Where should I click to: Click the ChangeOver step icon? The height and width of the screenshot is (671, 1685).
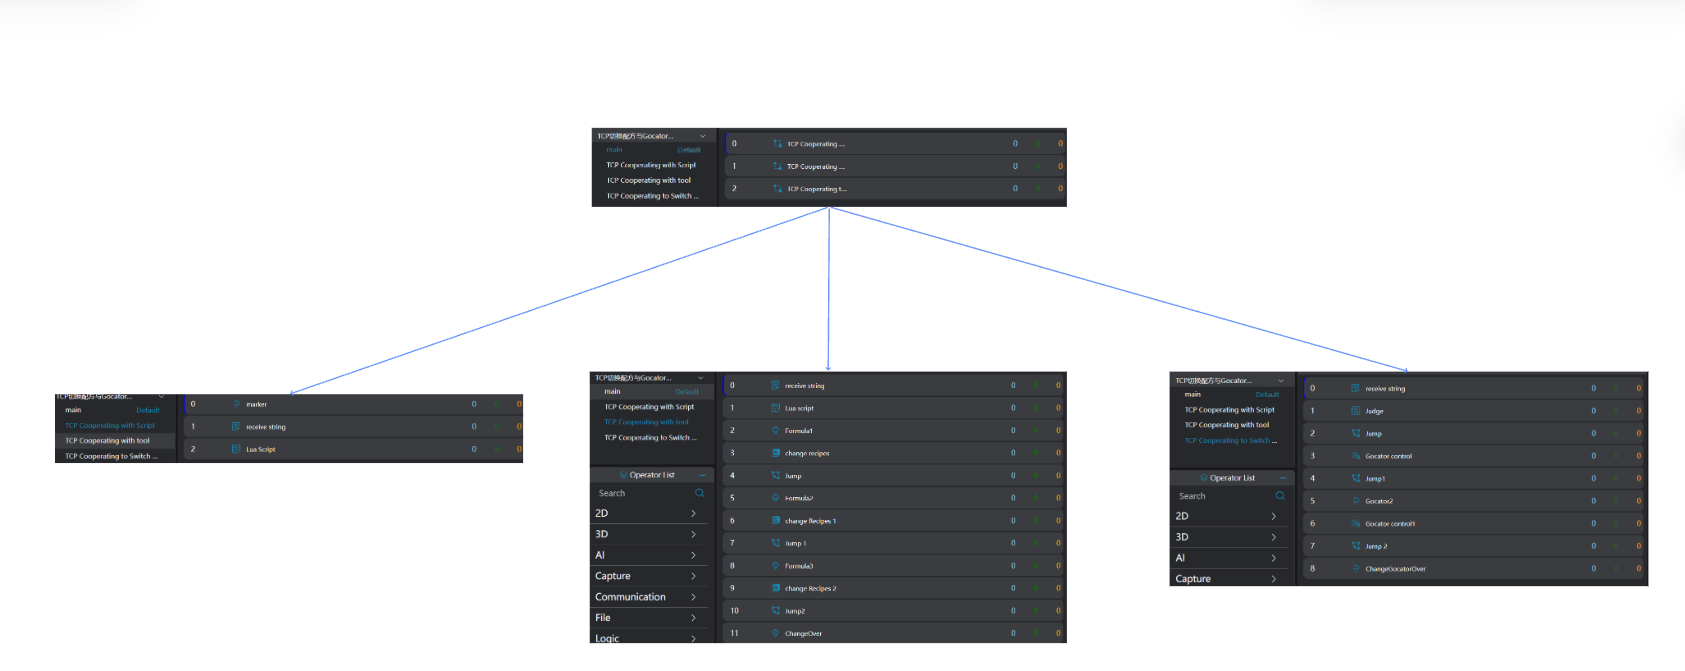775,633
